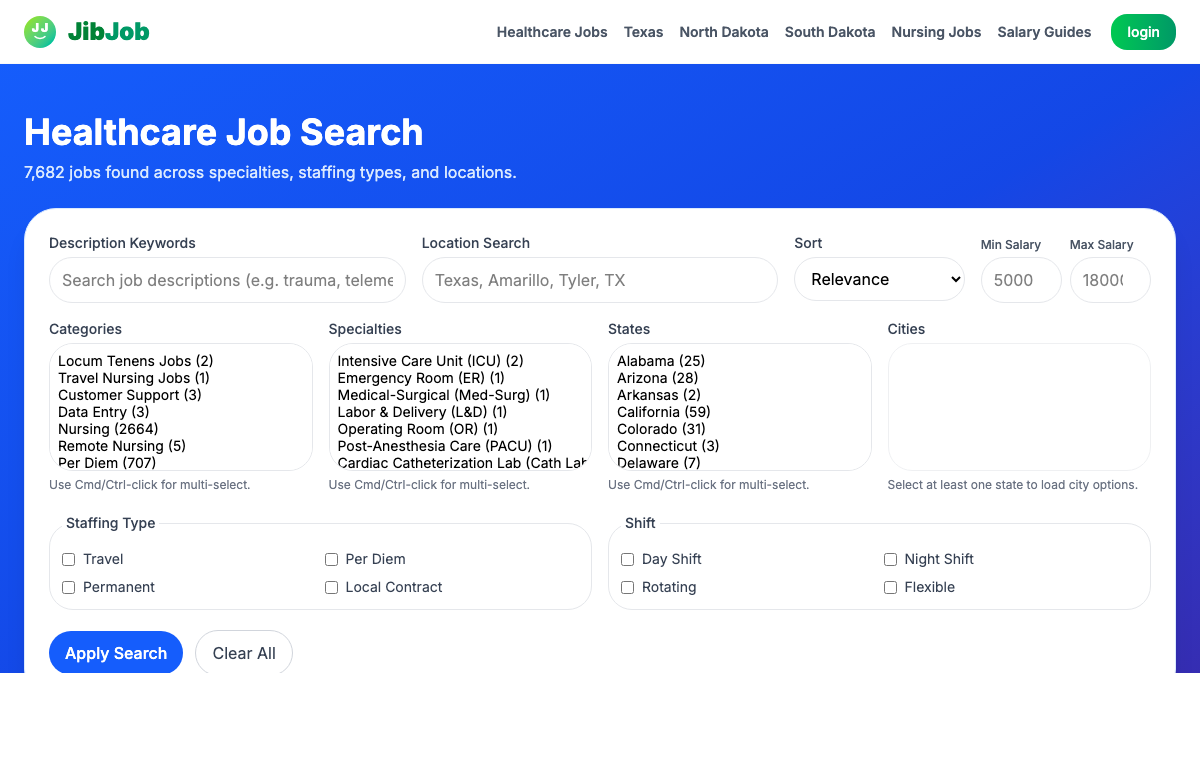Viewport: 1200px width, 760px height.
Task: Focus the Location Search input
Action: click(600, 280)
